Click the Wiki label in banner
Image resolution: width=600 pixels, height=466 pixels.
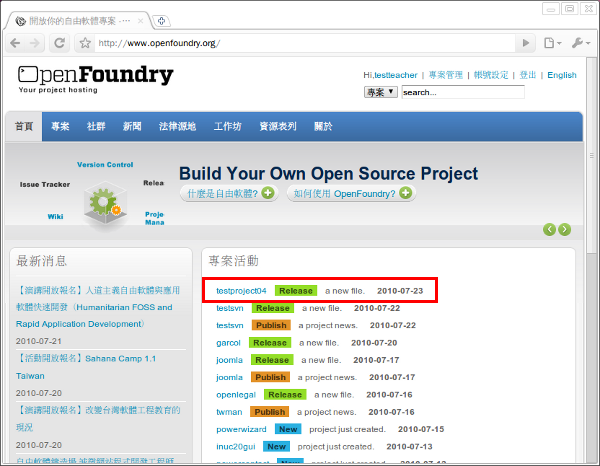pos(55,217)
